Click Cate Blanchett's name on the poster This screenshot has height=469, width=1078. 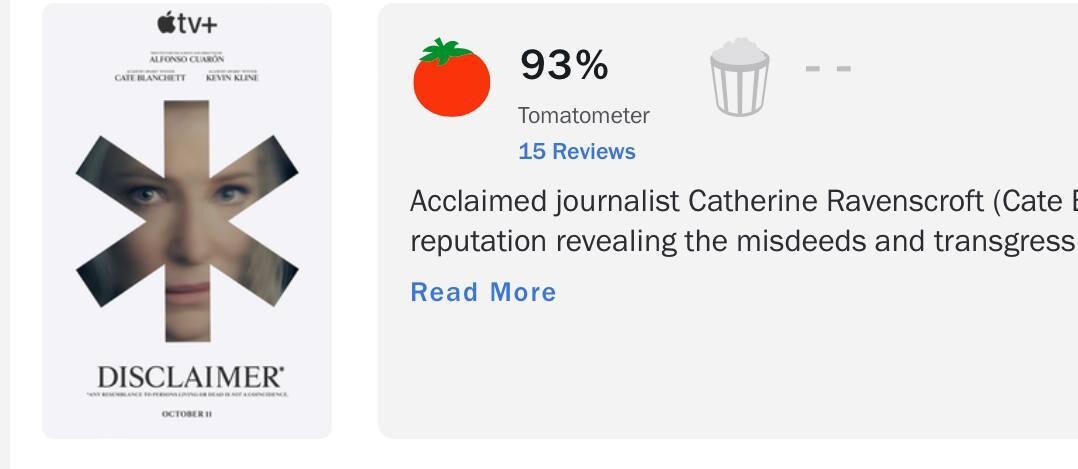click(x=150, y=78)
